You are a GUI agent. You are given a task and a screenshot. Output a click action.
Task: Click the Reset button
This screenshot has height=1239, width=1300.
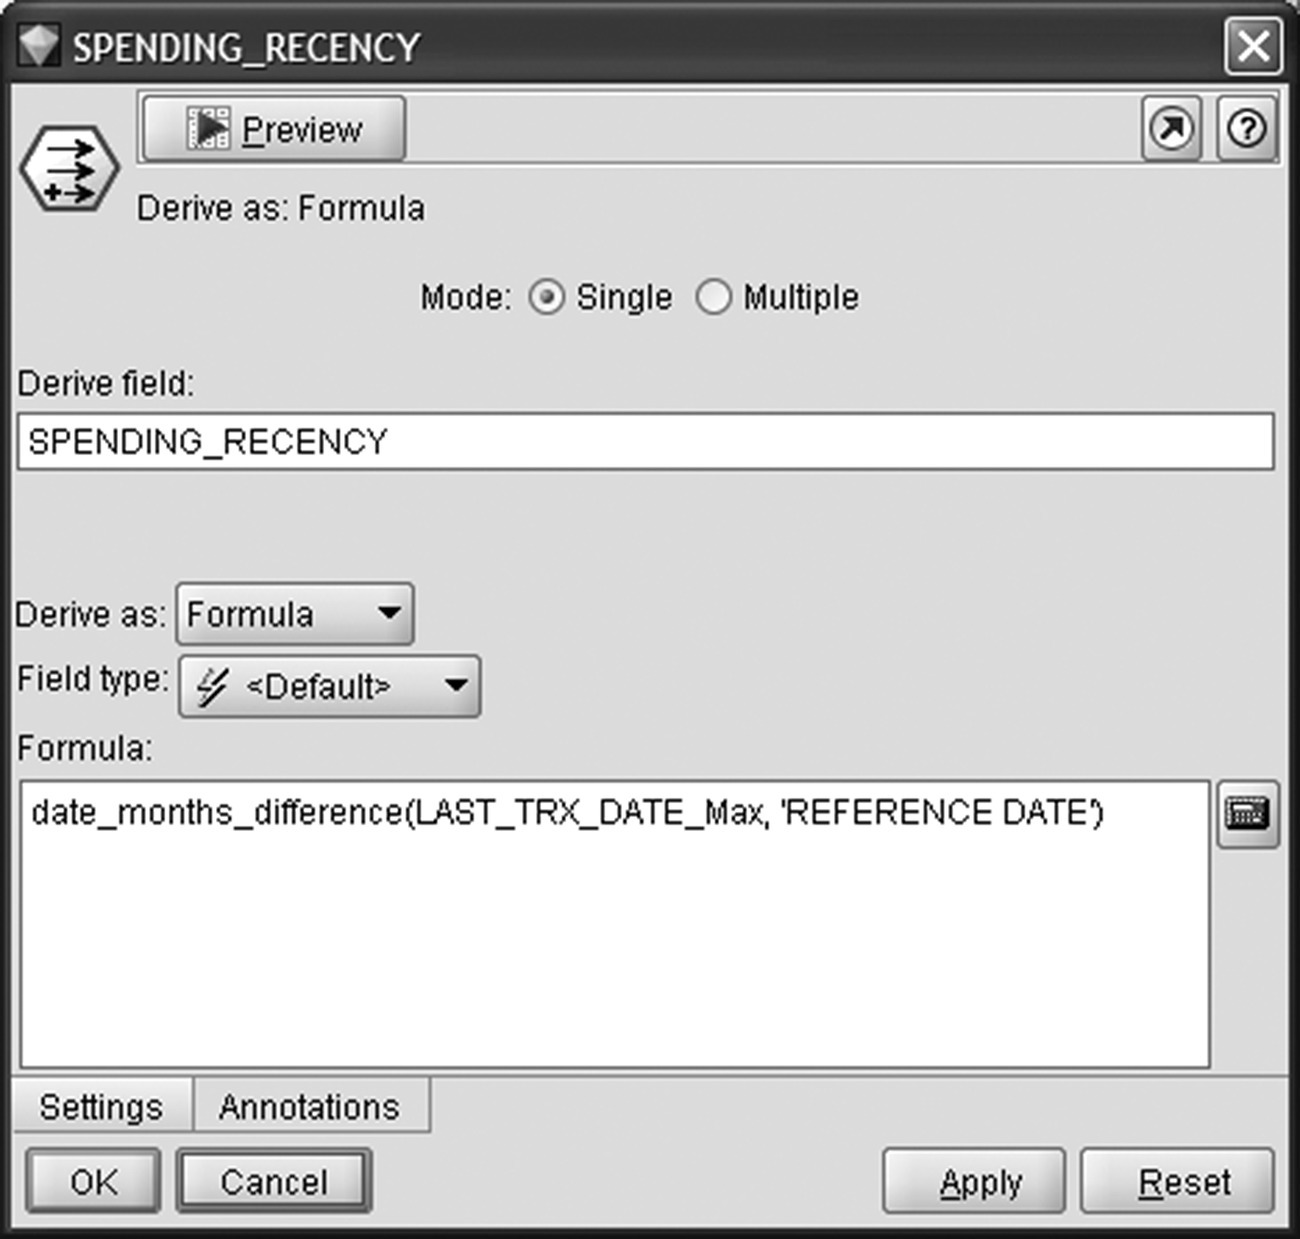tap(1177, 1181)
